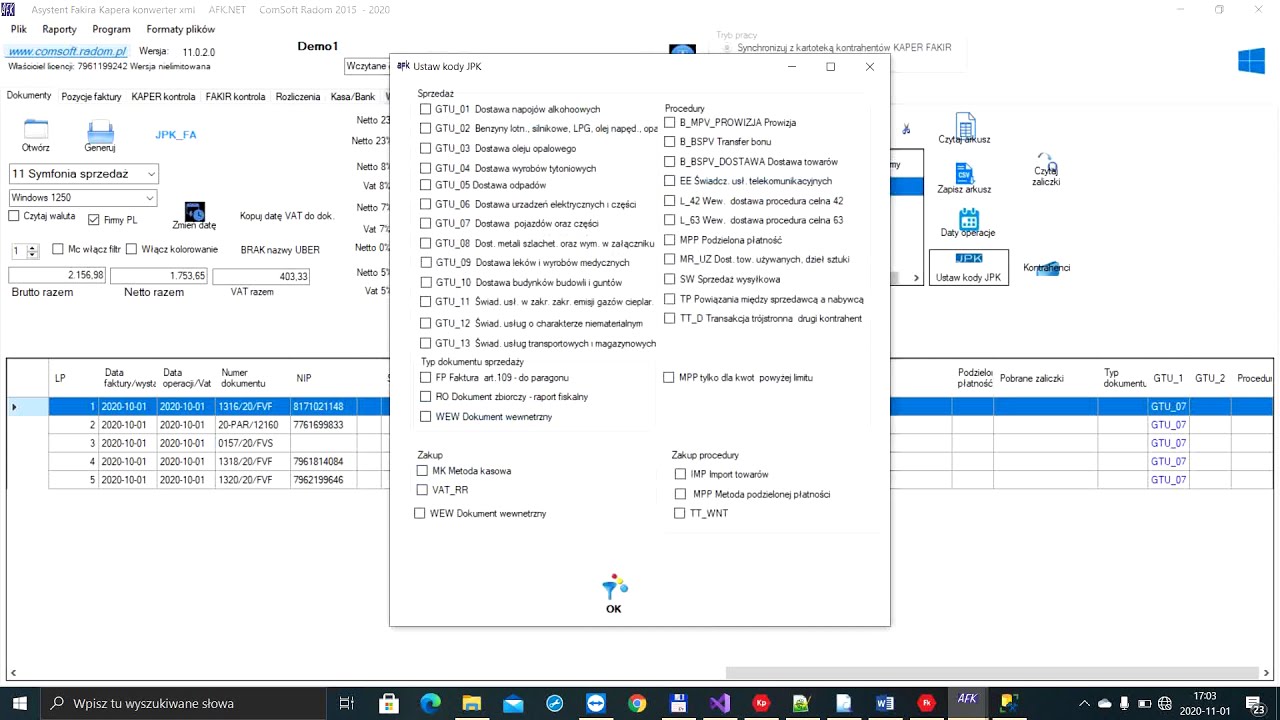Click the Zapisz arkusz CSV icon

click(x=964, y=174)
